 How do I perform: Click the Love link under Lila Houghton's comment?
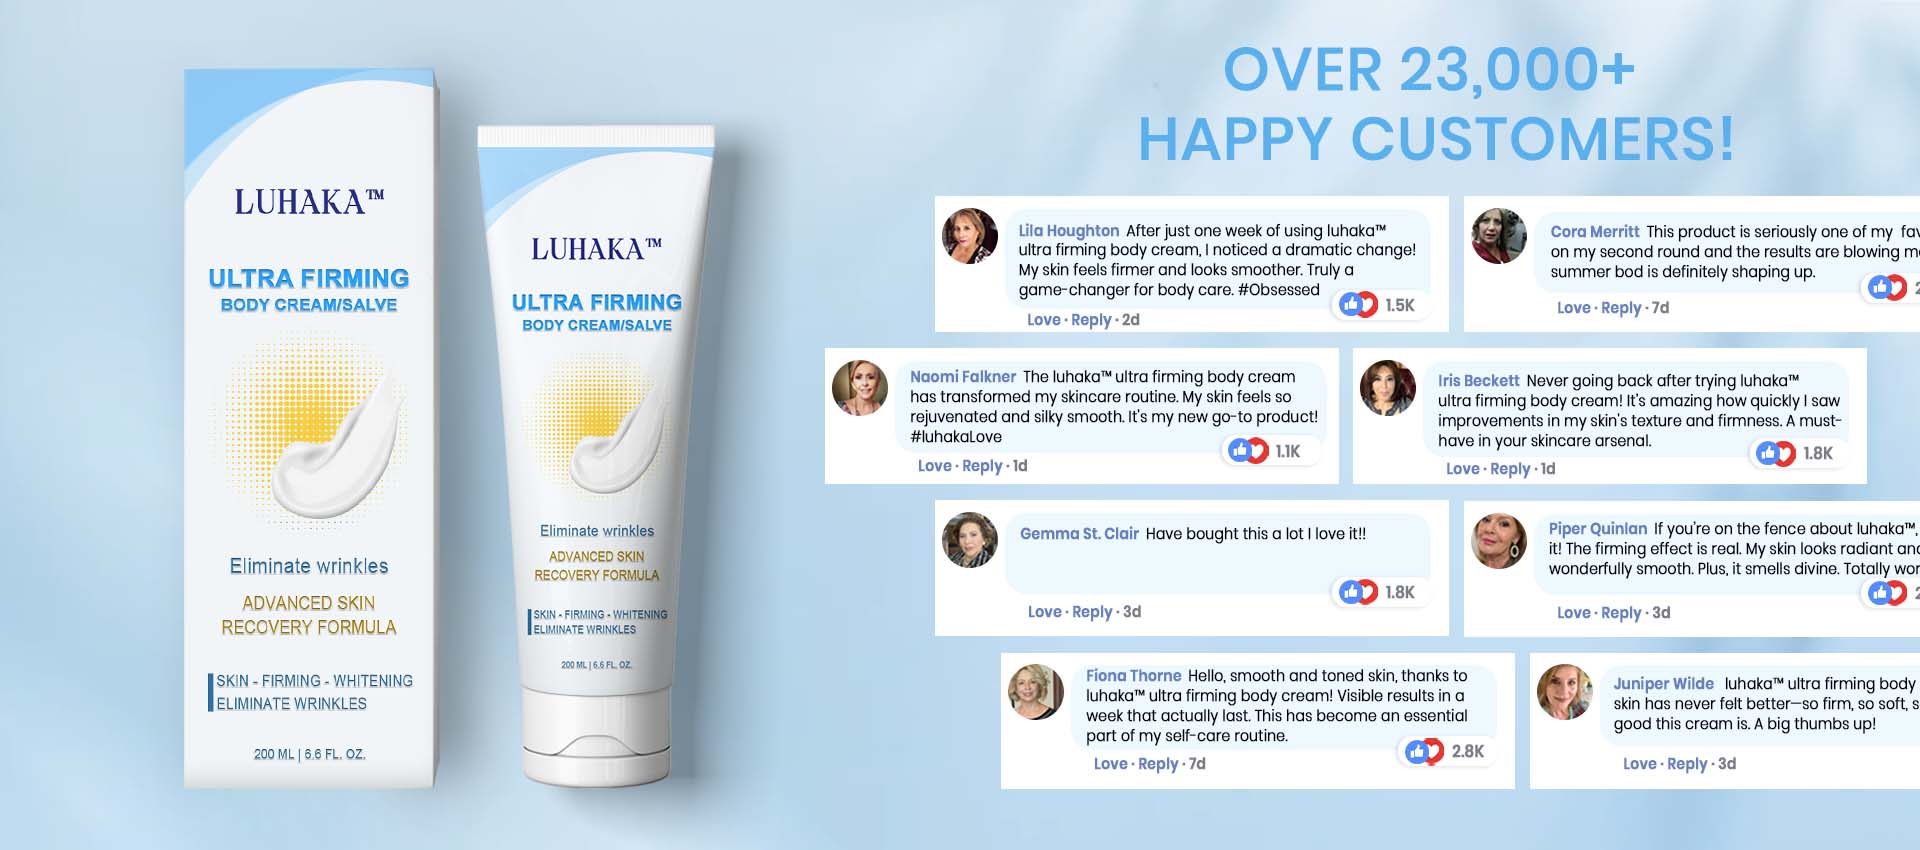tap(1043, 320)
